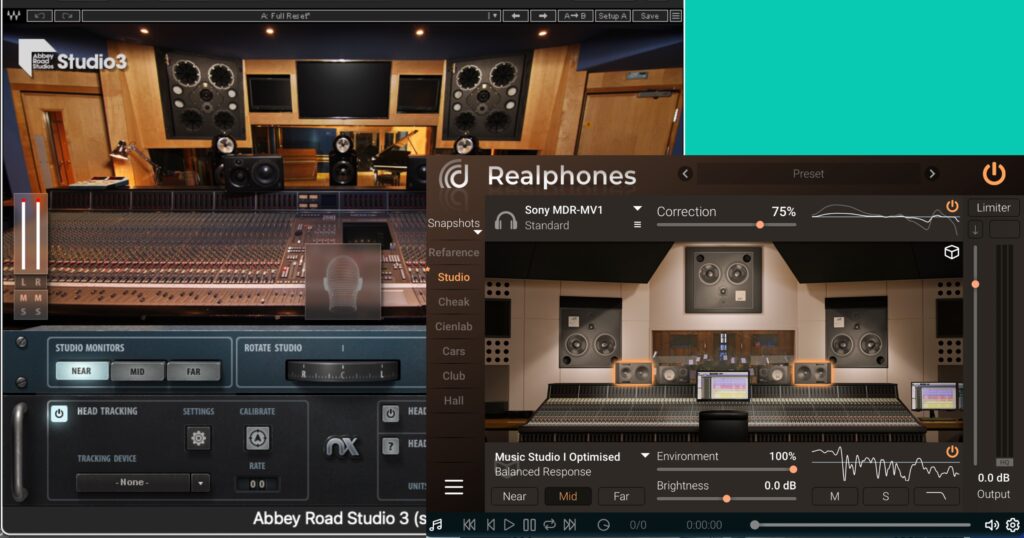
Task: Toggle the environment response power button
Action: pyautogui.click(x=952, y=452)
